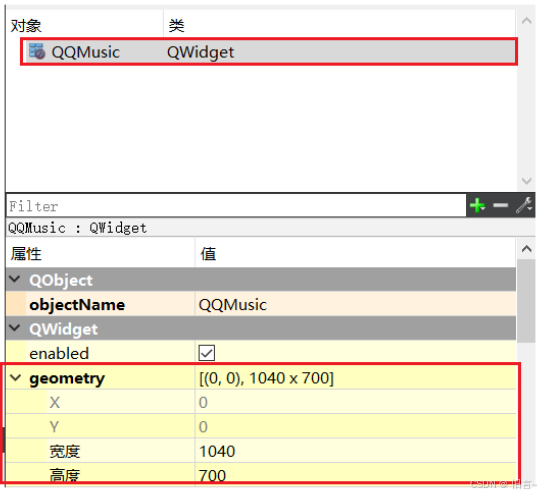Click the minus remove property icon
Viewport: 541px width, 496px height.
tap(500, 206)
